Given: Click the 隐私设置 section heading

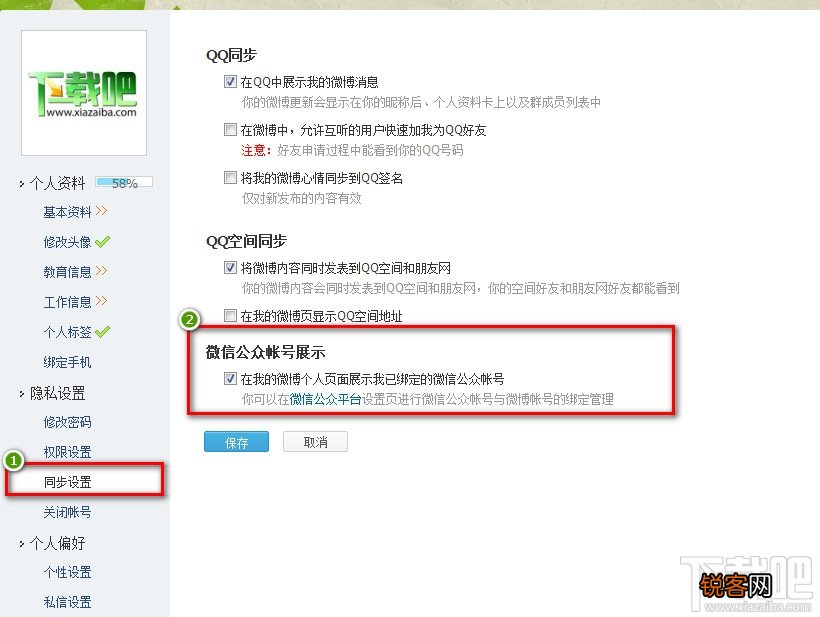Looking at the screenshot, I should tap(58, 393).
